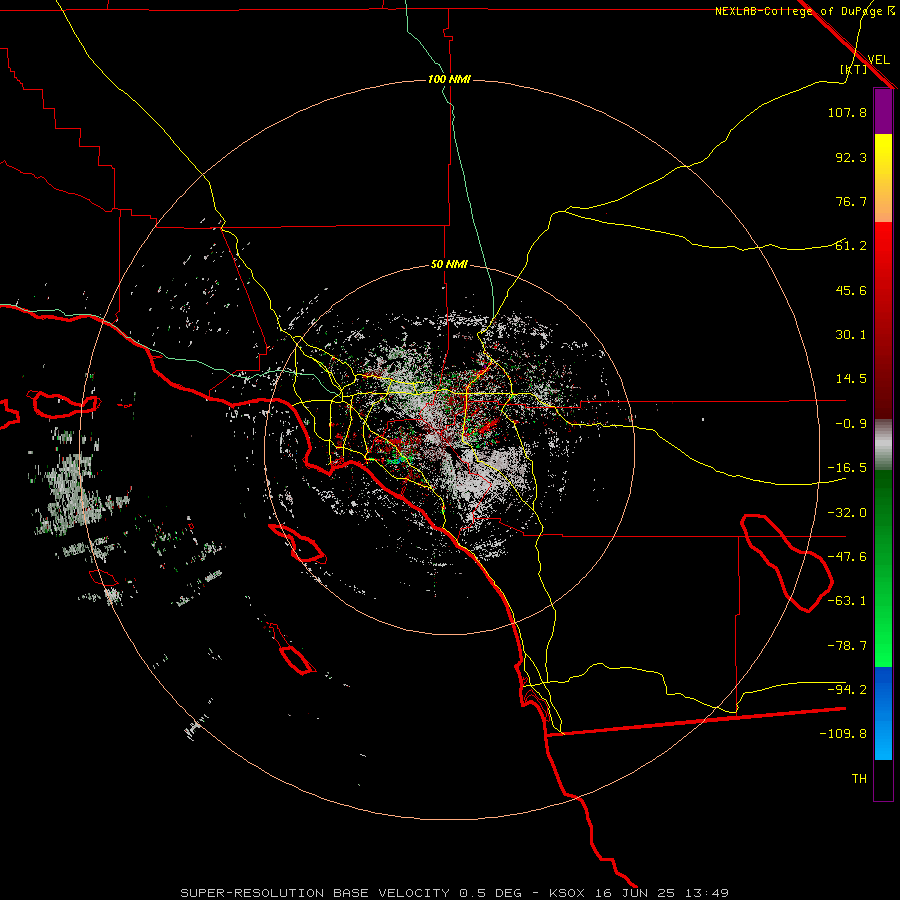
Task: Click the -16.5 scale value
Action: [x=847, y=468]
